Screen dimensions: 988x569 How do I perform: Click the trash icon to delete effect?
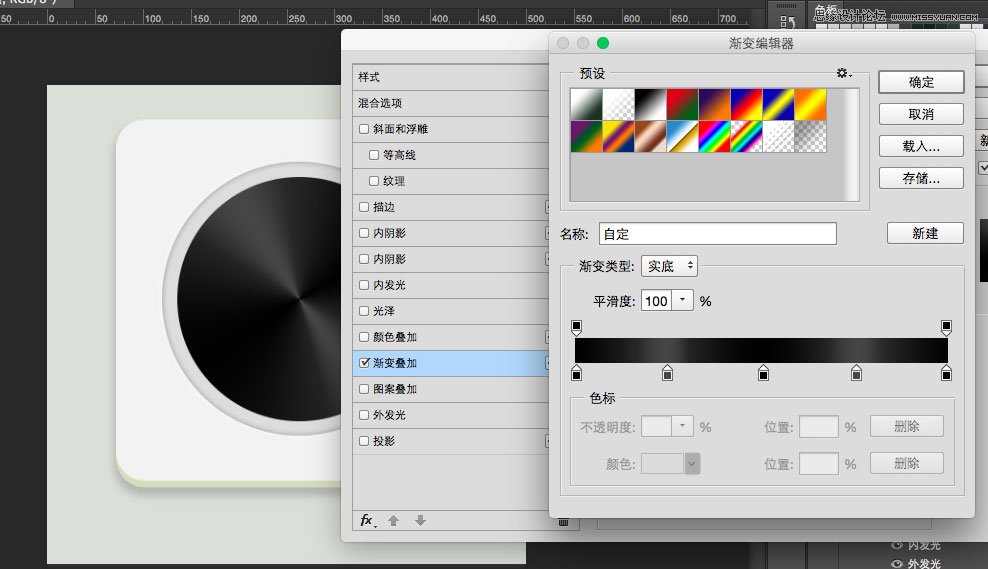pyautogui.click(x=562, y=521)
